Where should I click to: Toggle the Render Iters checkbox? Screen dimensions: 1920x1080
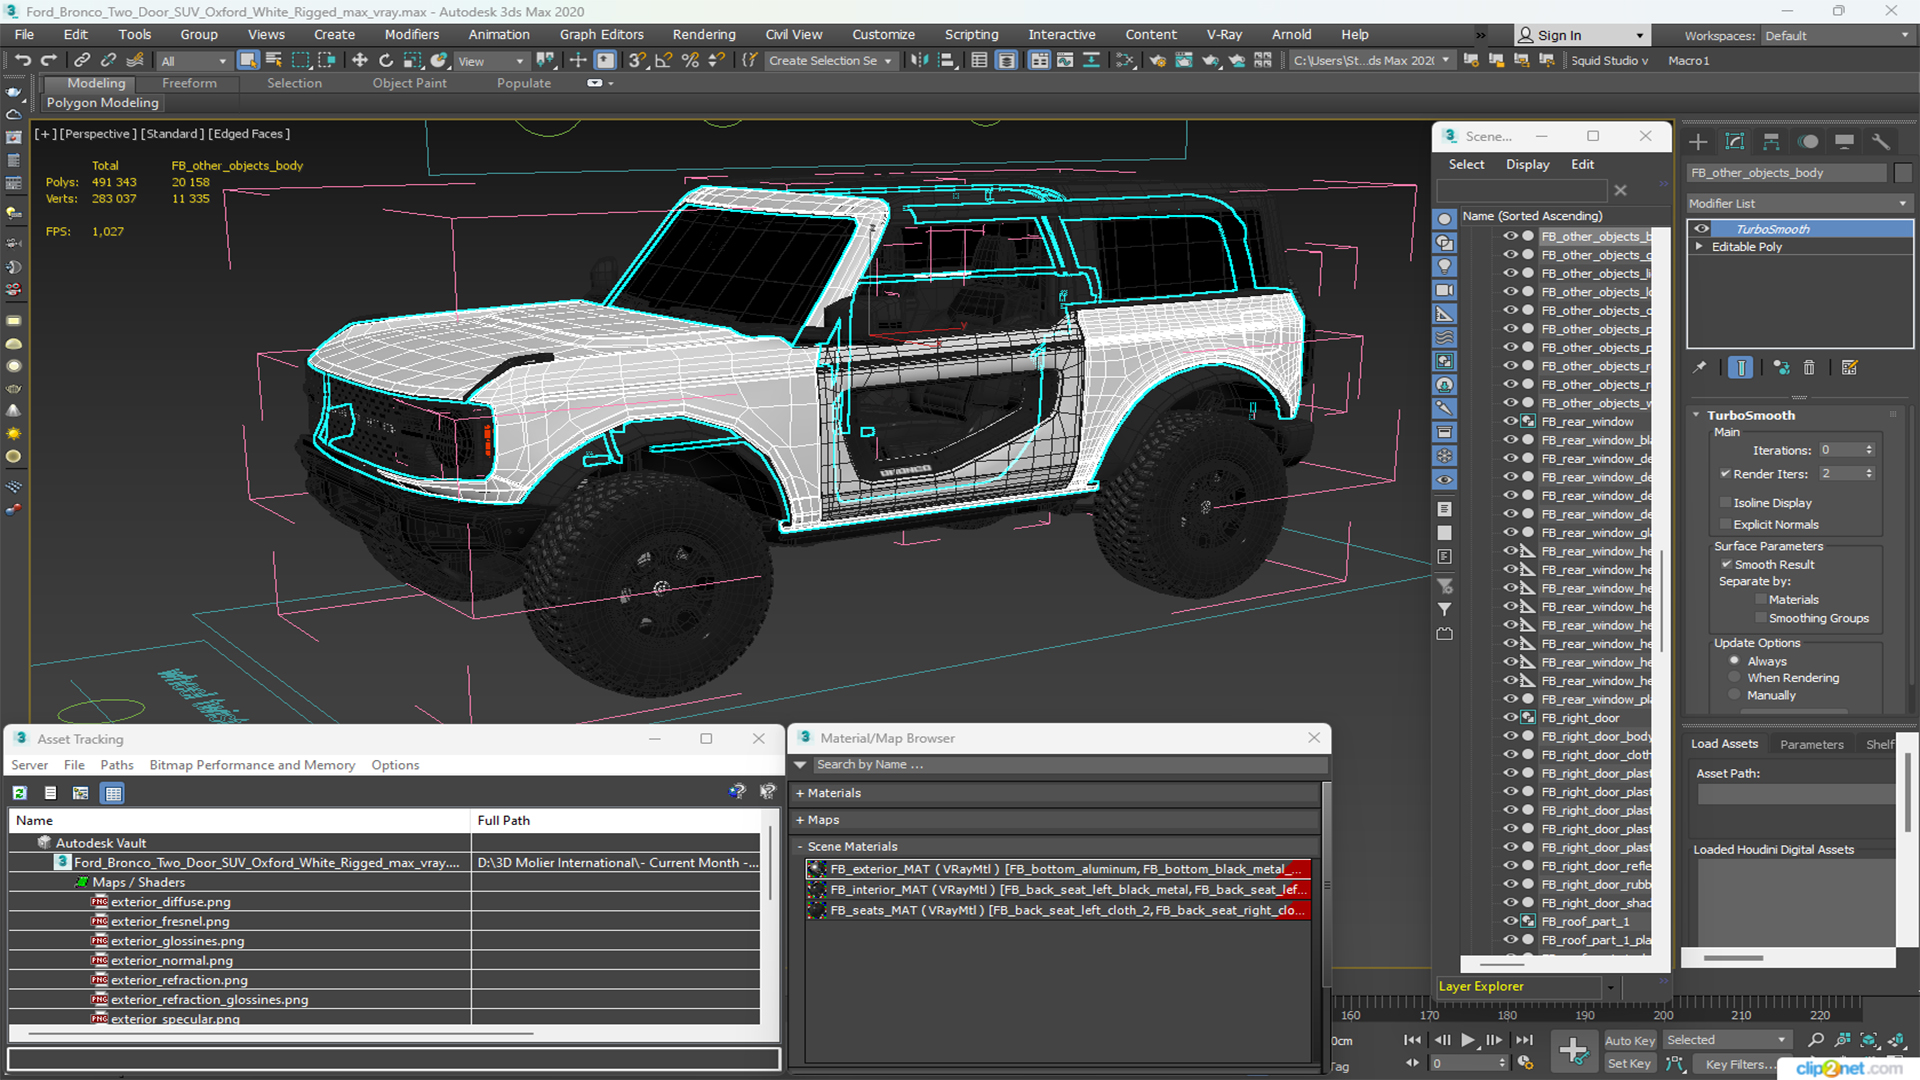pyautogui.click(x=1725, y=474)
